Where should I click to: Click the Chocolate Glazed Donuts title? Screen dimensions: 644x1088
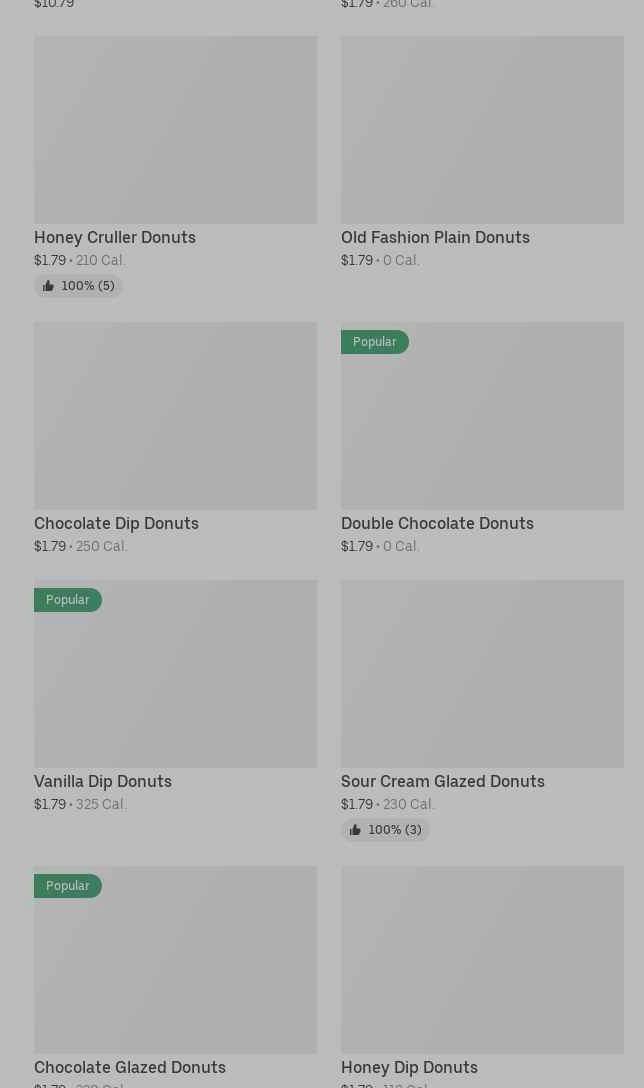coord(130,1068)
